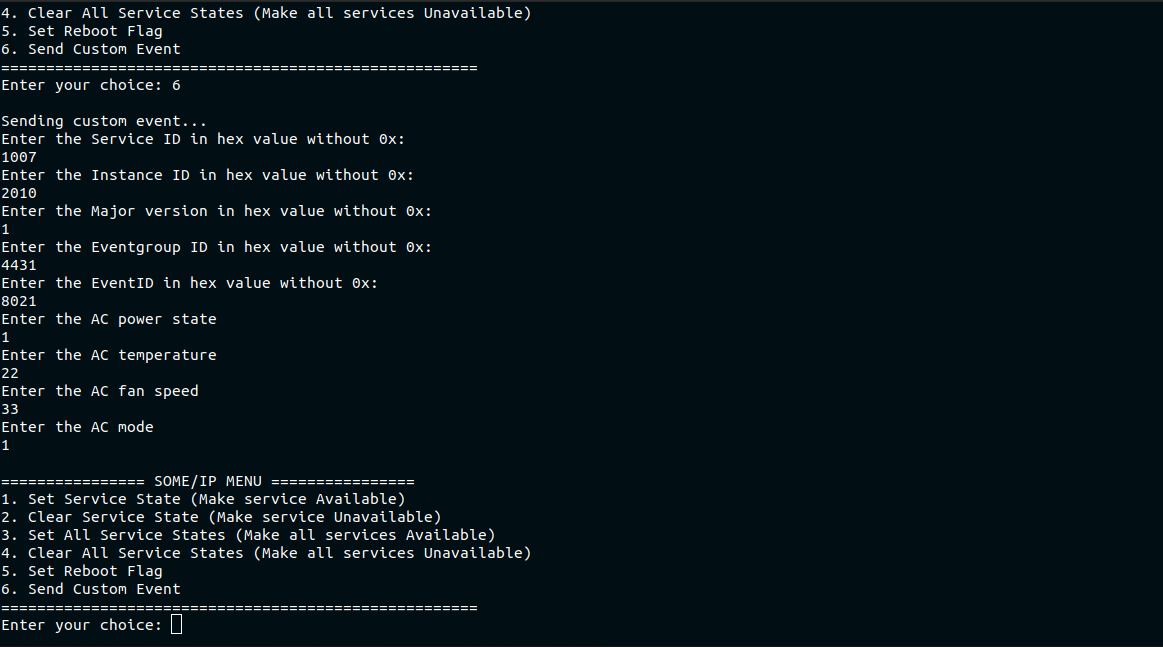The height and width of the screenshot is (647, 1163).
Task: Click the entered fan speed value 33
Action: pyautogui.click(x=10, y=409)
